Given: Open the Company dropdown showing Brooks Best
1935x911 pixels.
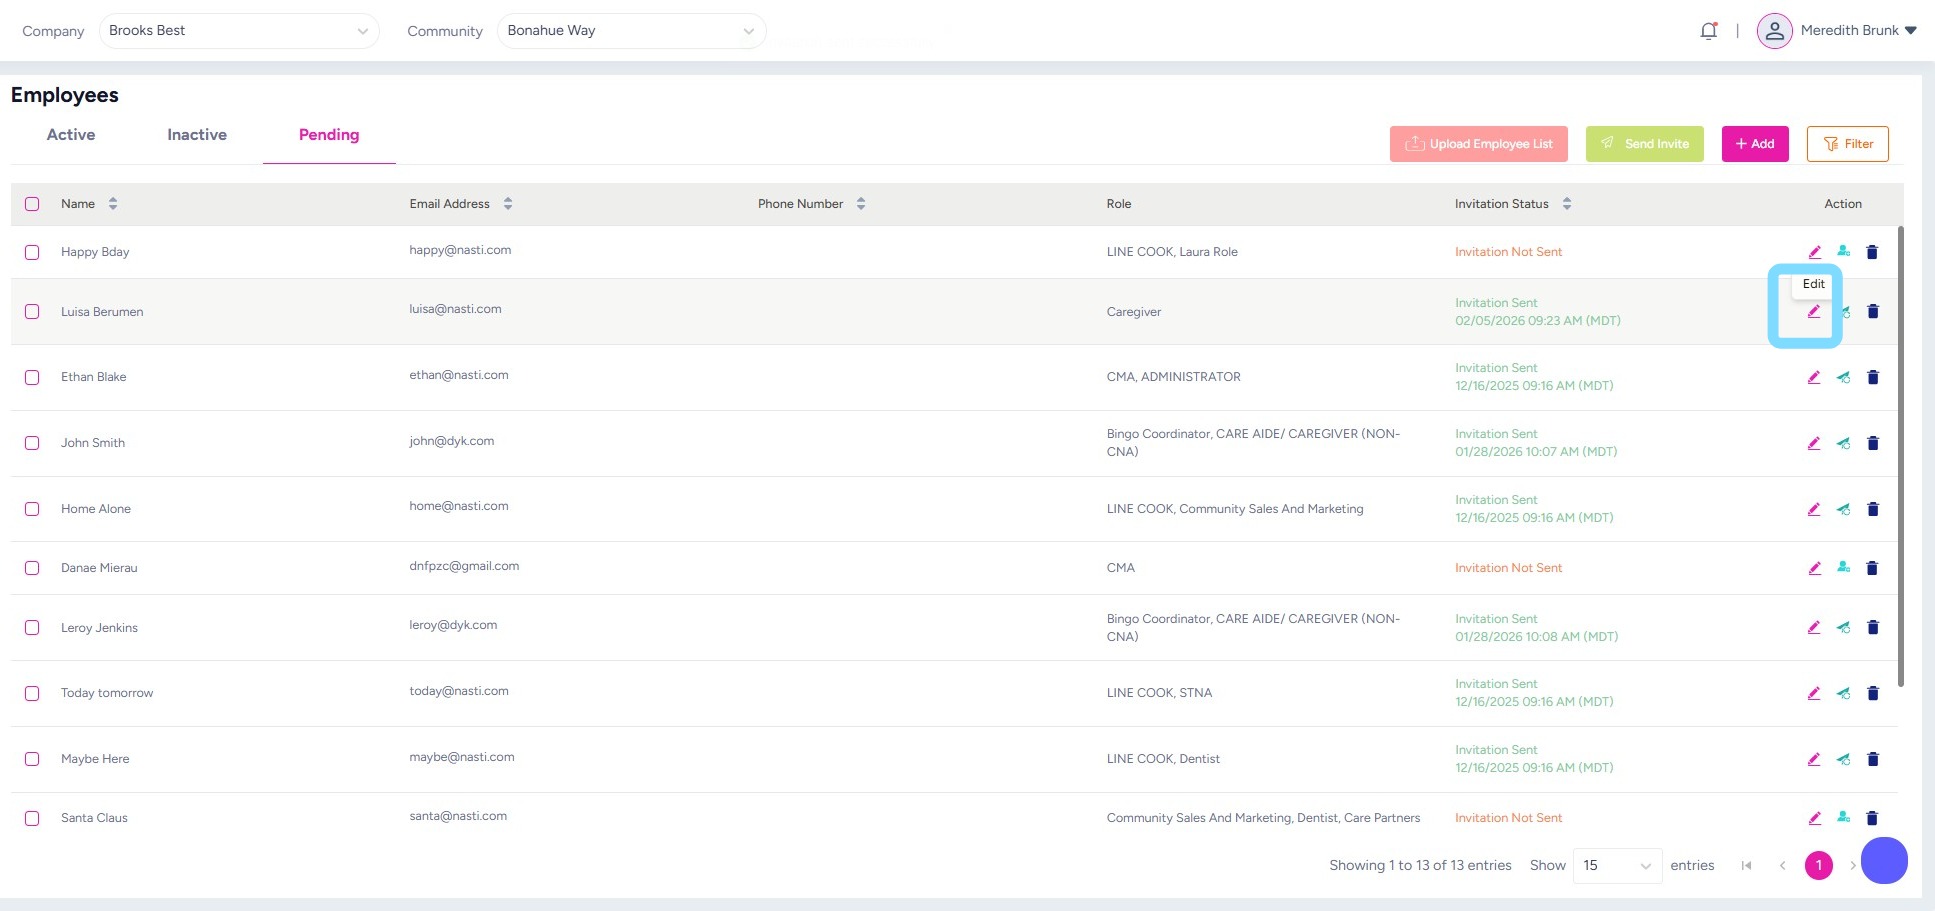Looking at the screenshot, I should pos(238,31).
